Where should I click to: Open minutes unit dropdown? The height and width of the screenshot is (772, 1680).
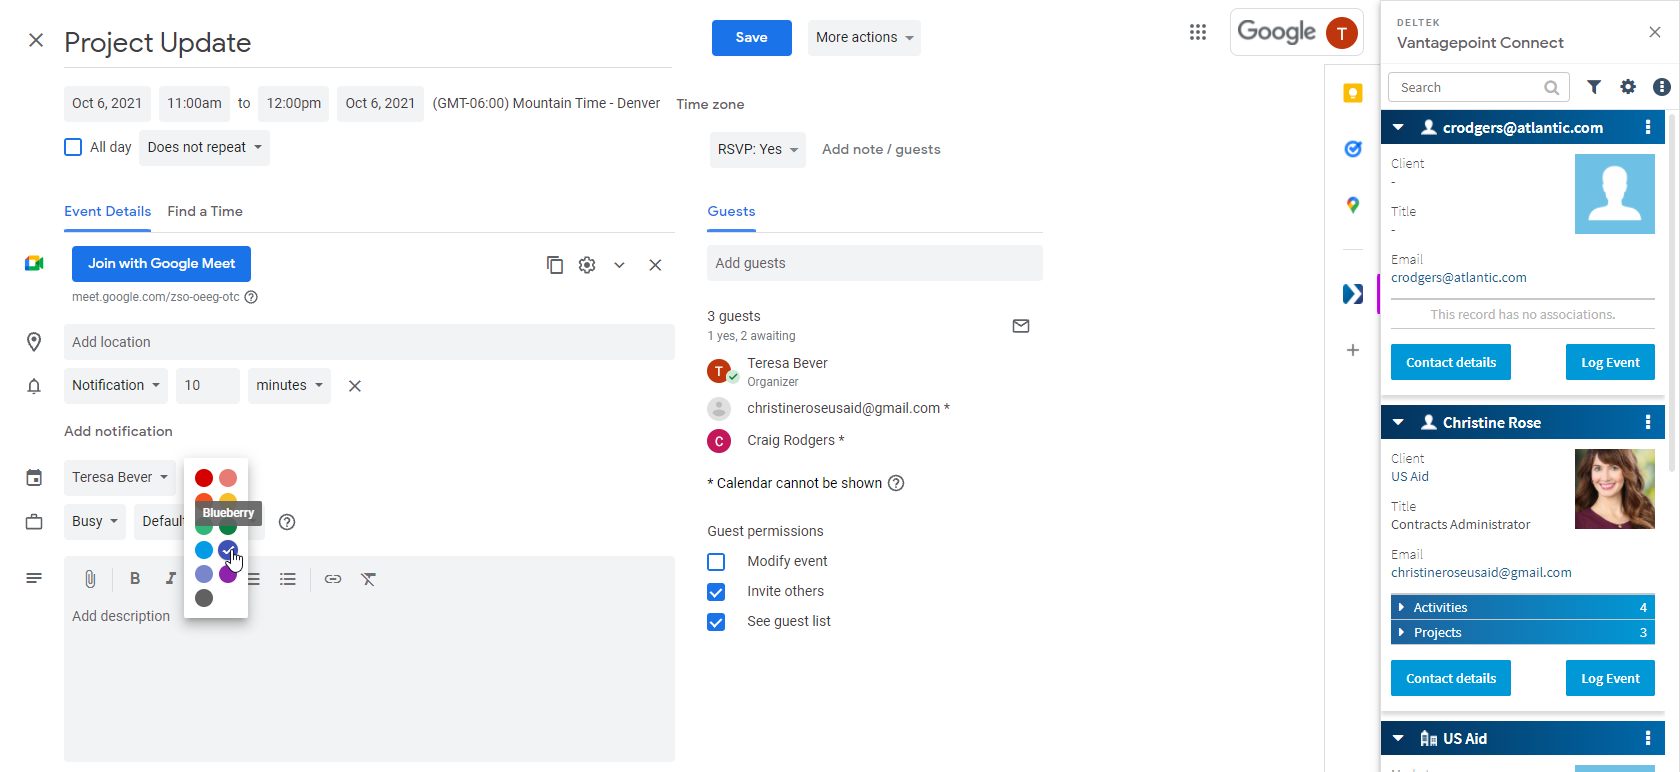tap(289, 386)
